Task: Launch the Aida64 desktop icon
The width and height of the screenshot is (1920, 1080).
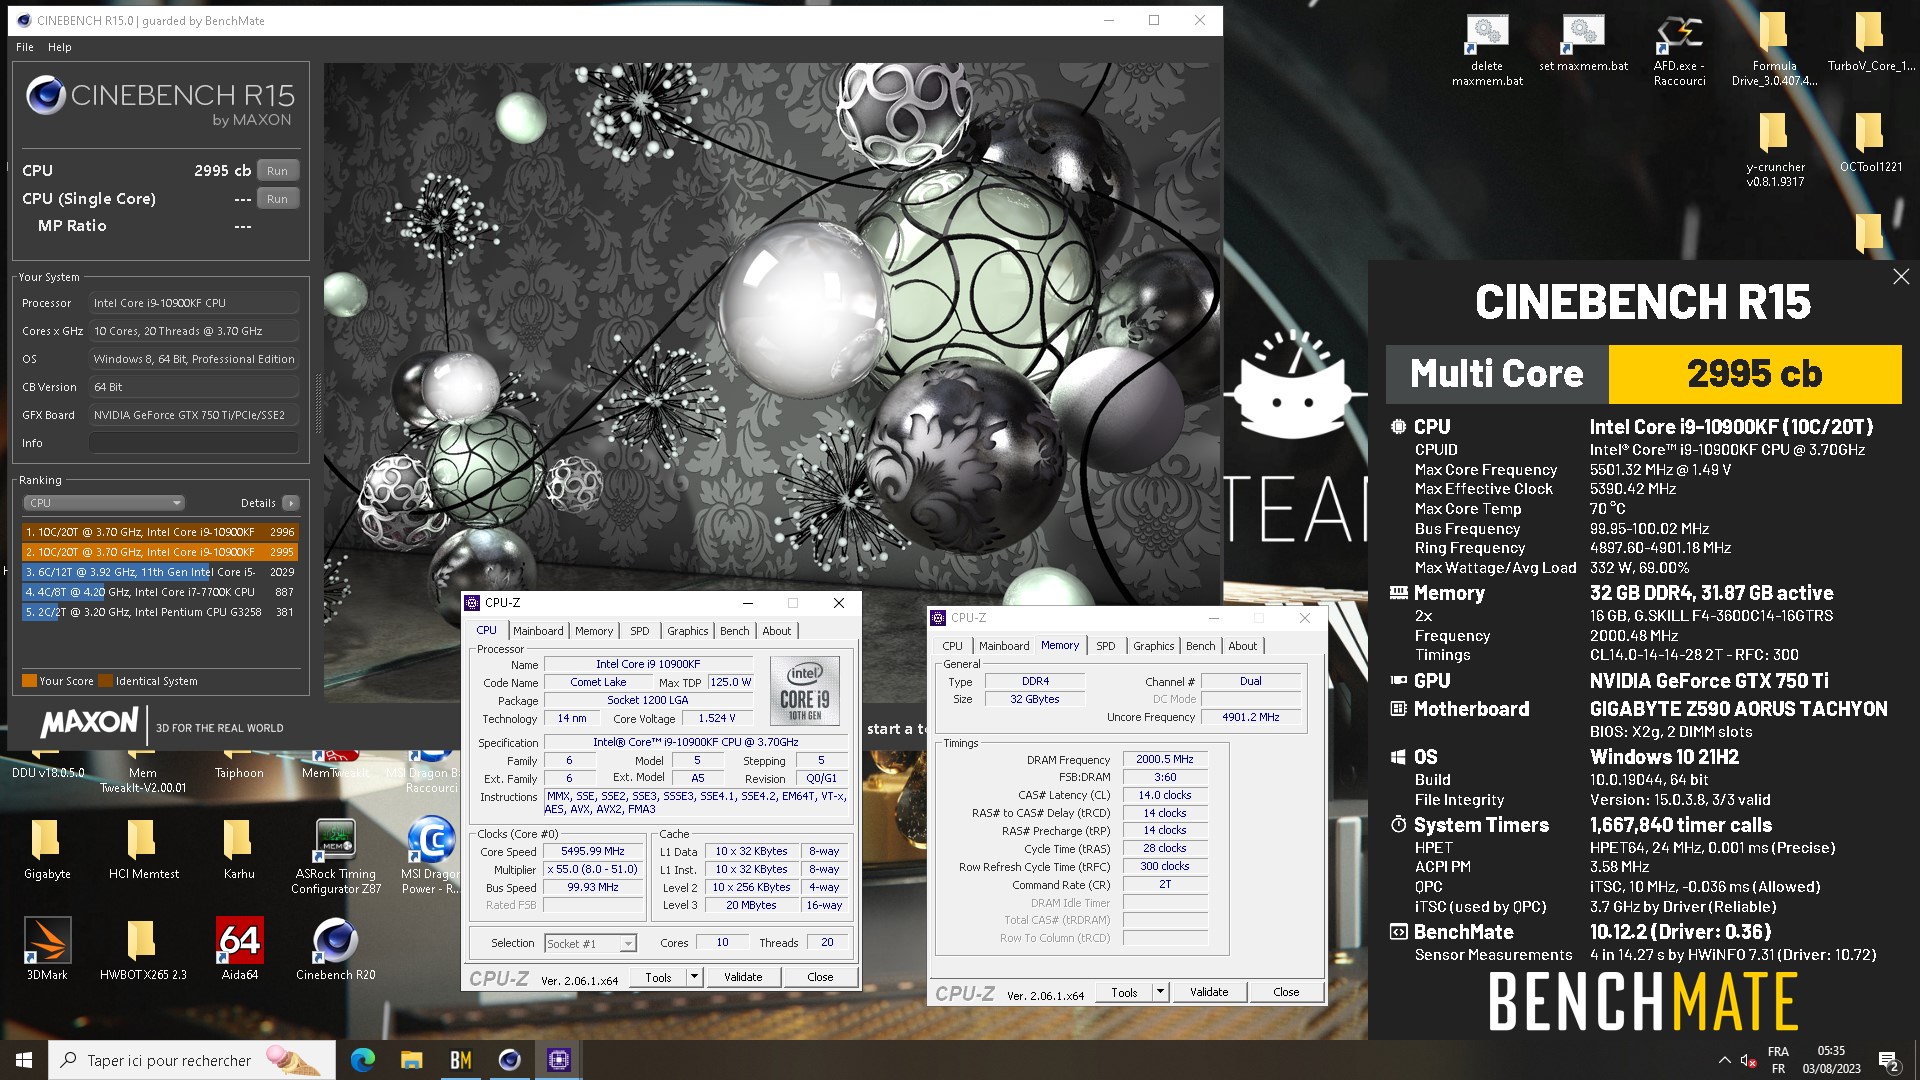Action: [240, 950]
